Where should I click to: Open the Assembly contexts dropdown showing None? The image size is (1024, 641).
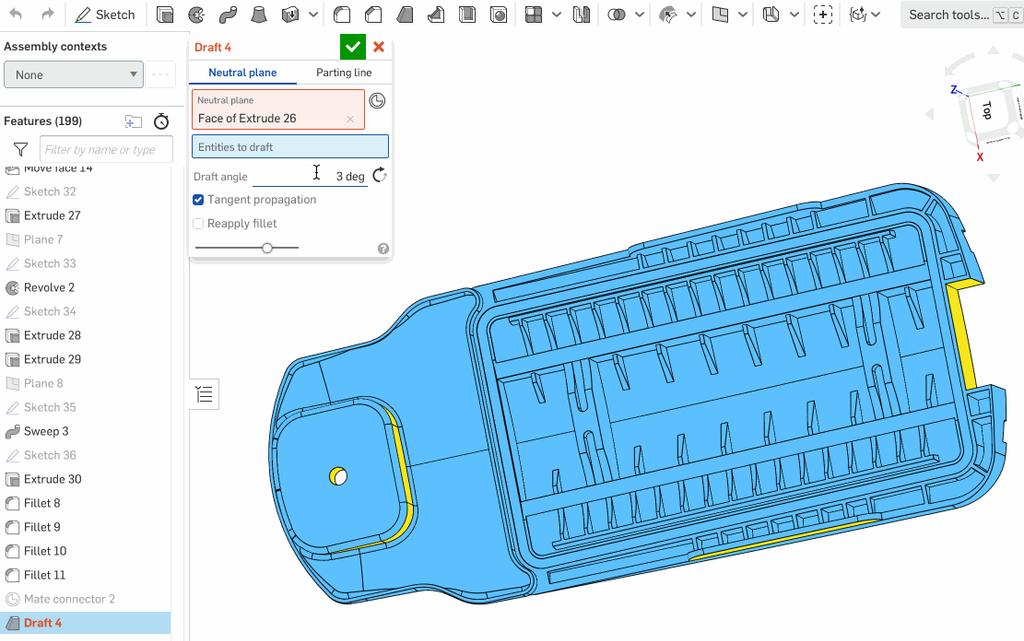73,74
